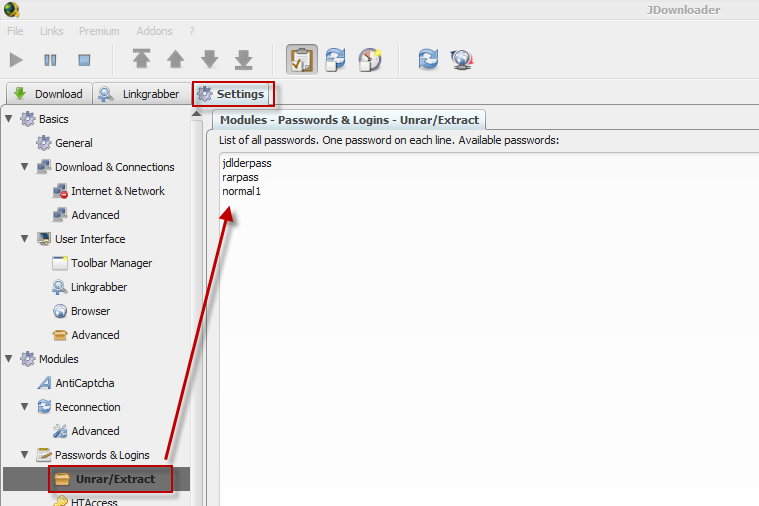Select General settings gear icon

tap(44, 143)
